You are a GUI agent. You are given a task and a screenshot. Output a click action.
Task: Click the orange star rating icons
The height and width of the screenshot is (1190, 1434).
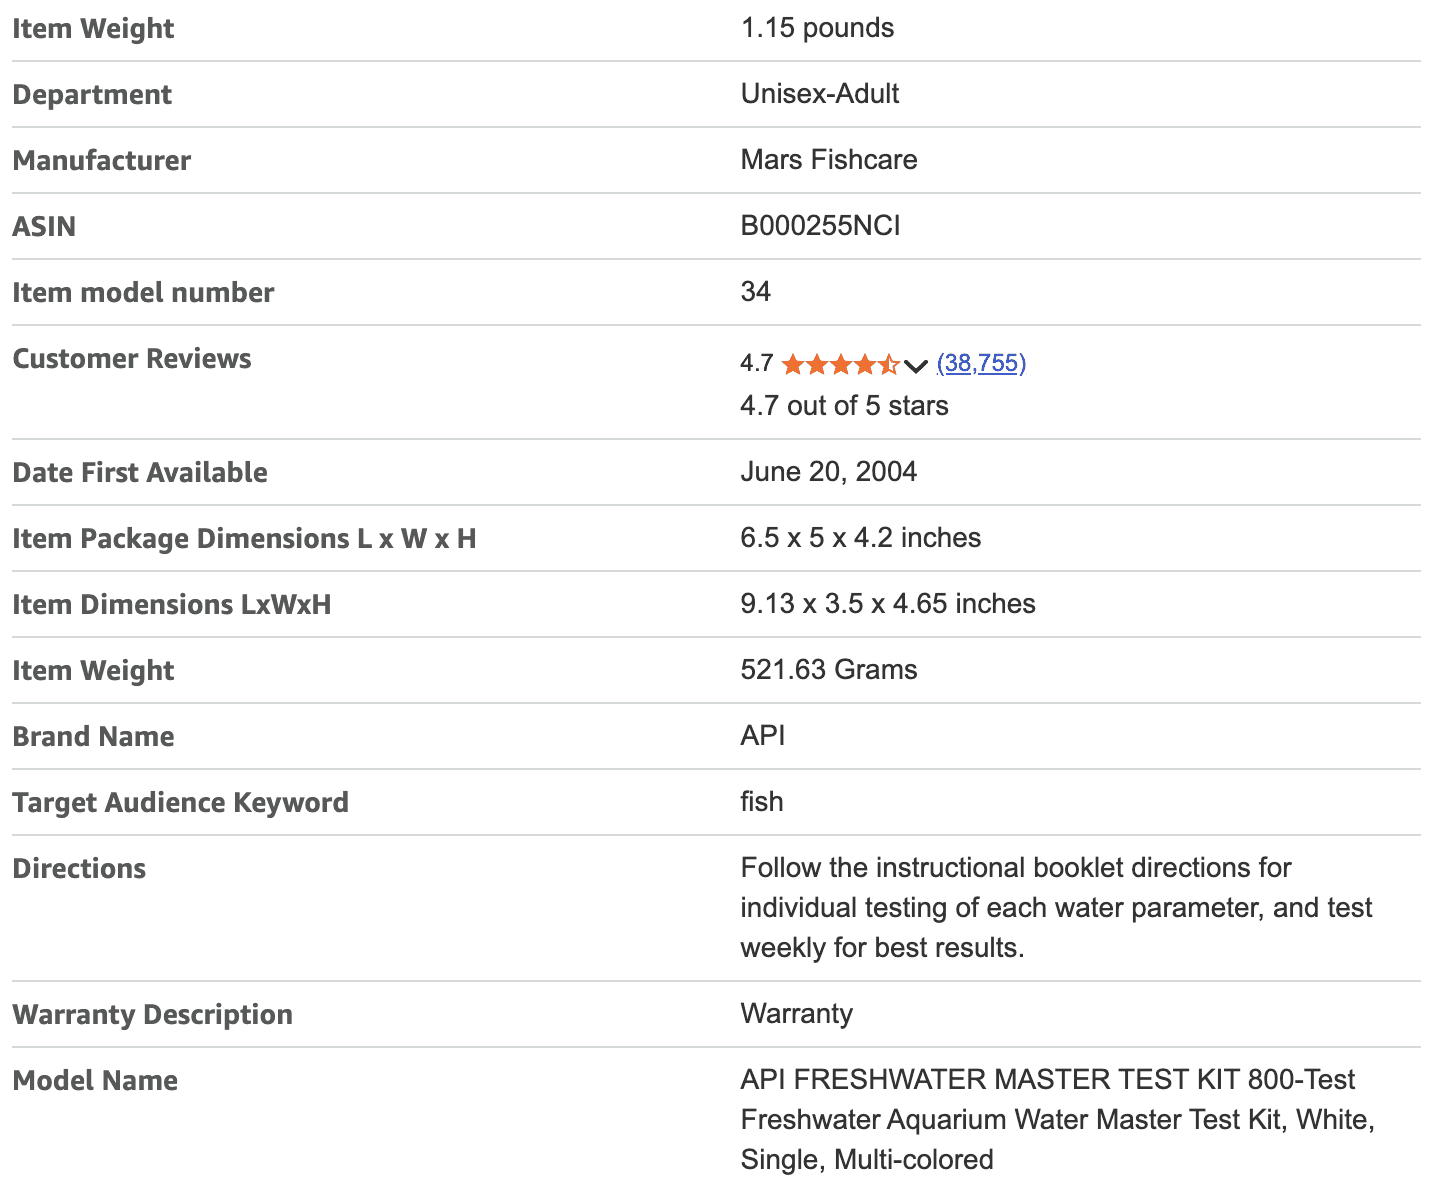point(840,364)
